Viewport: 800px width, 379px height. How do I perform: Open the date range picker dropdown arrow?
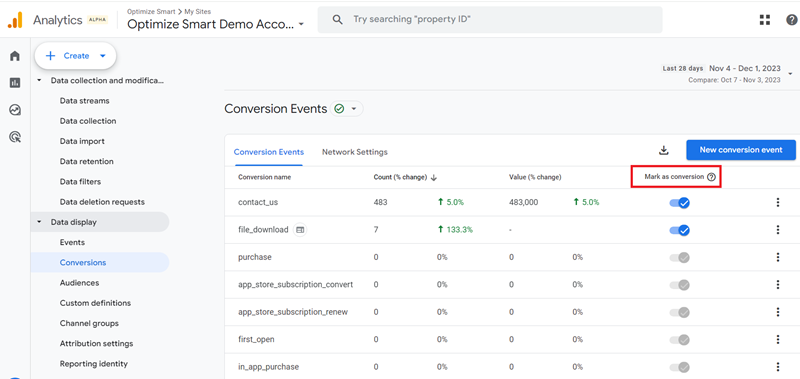(x=790, y=74)
